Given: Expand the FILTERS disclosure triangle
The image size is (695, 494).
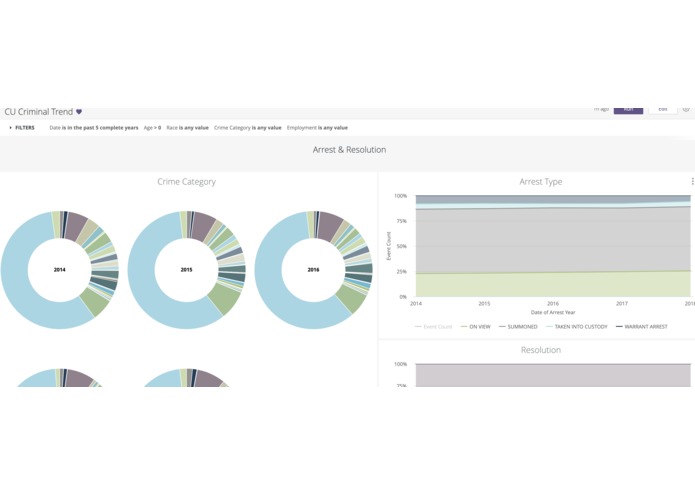Looking at the screenshot, I should (11, 128).
